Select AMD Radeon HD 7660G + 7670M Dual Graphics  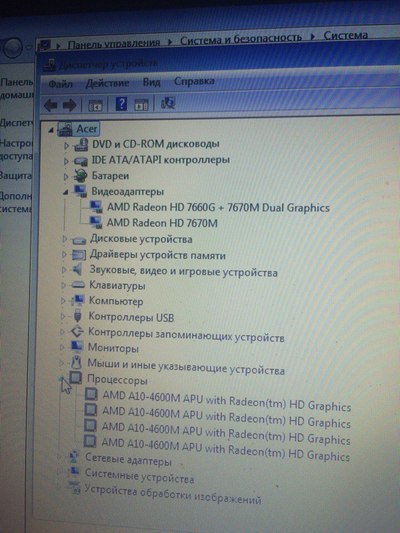tap(219, 207)
